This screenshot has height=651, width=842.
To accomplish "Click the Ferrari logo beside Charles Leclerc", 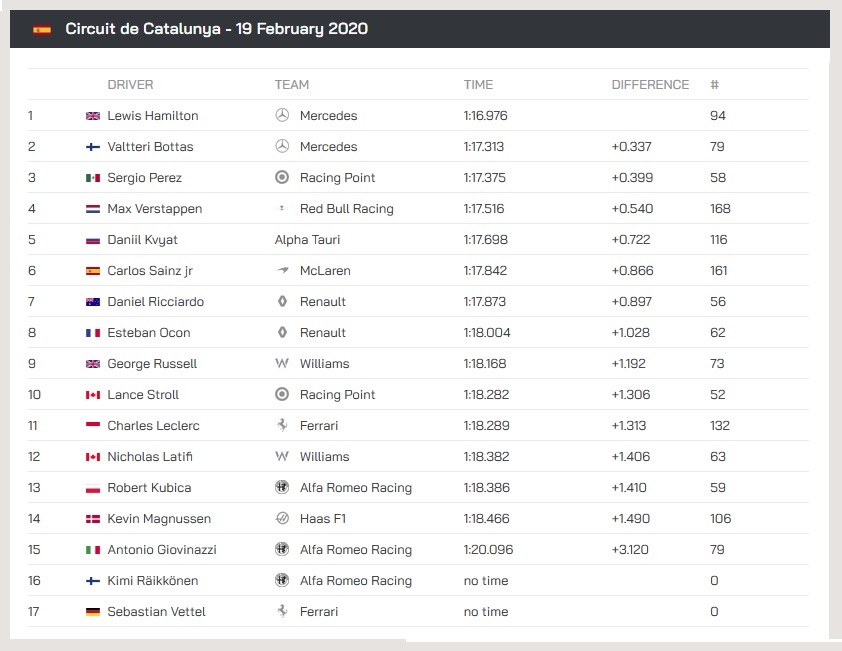I will point(282,426).
